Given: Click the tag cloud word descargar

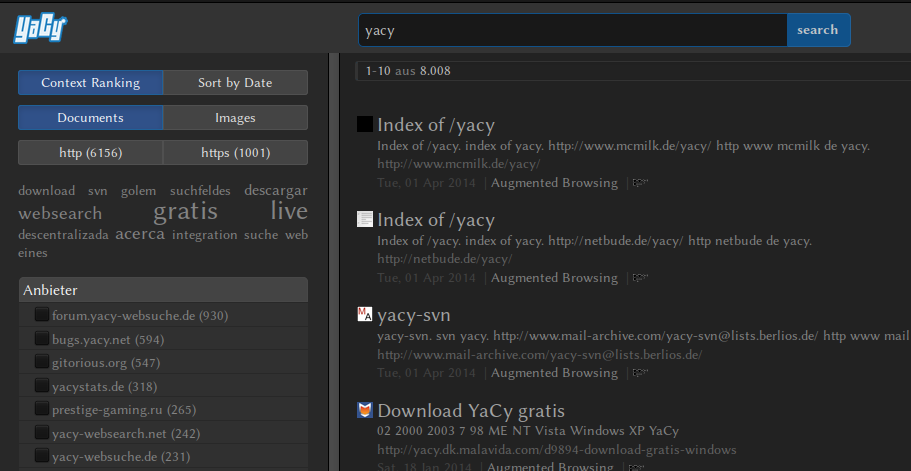Looking at the screenshot, I should coord(276,190).
